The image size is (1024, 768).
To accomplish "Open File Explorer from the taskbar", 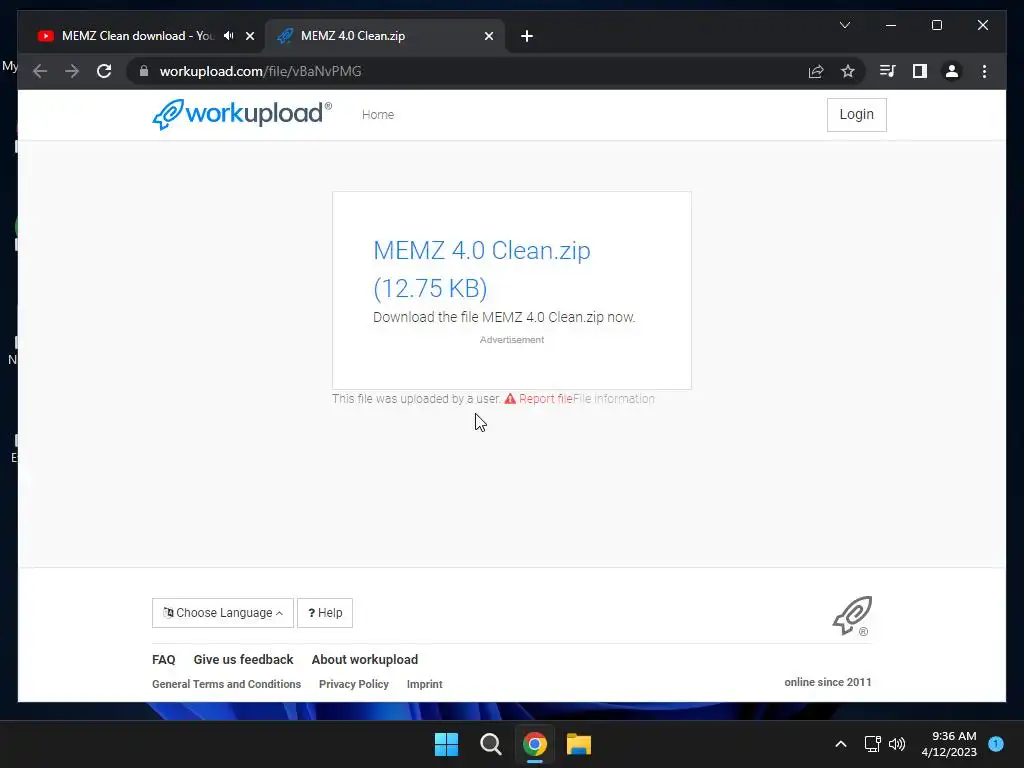I will tap(579, 744).
